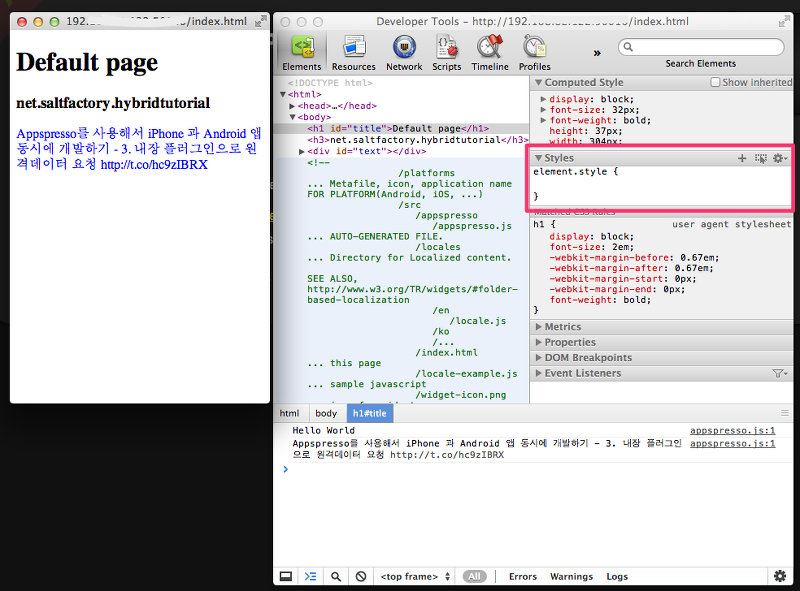Open the Timeline panel
Screen dimensions: 800x591
click(490, 53)
